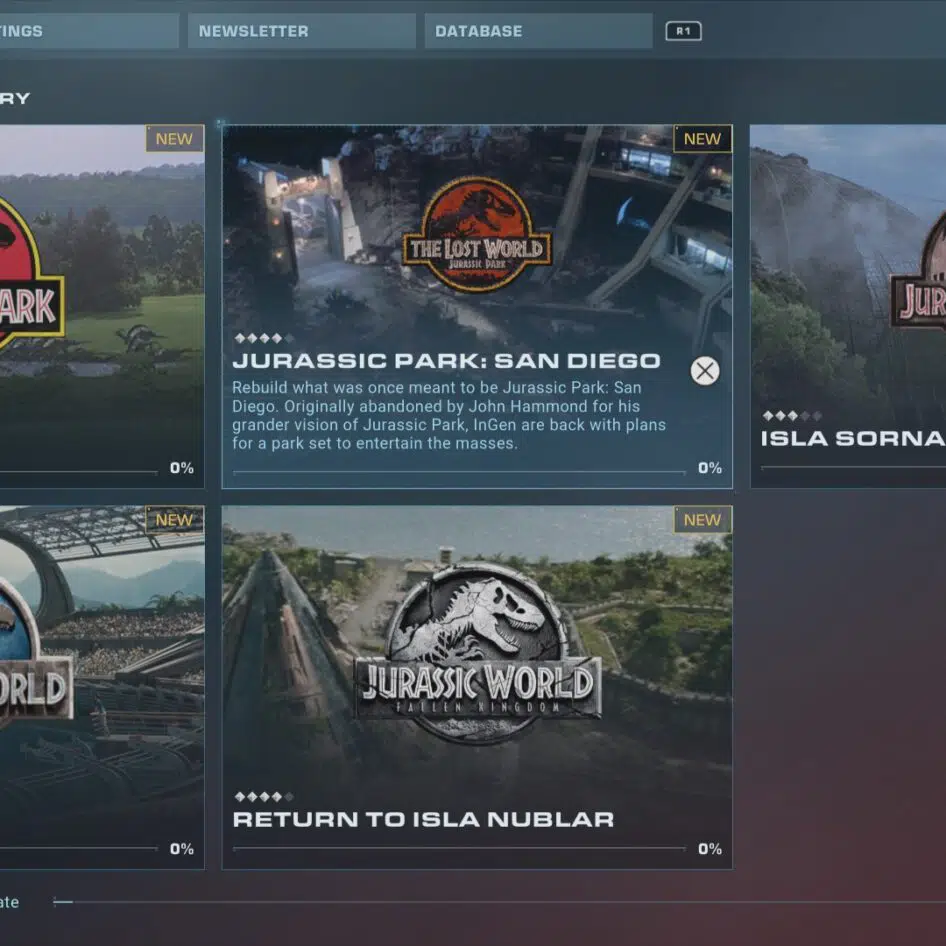
Task: Click the 0% value on the San Diego card
Action: point(710,468)
